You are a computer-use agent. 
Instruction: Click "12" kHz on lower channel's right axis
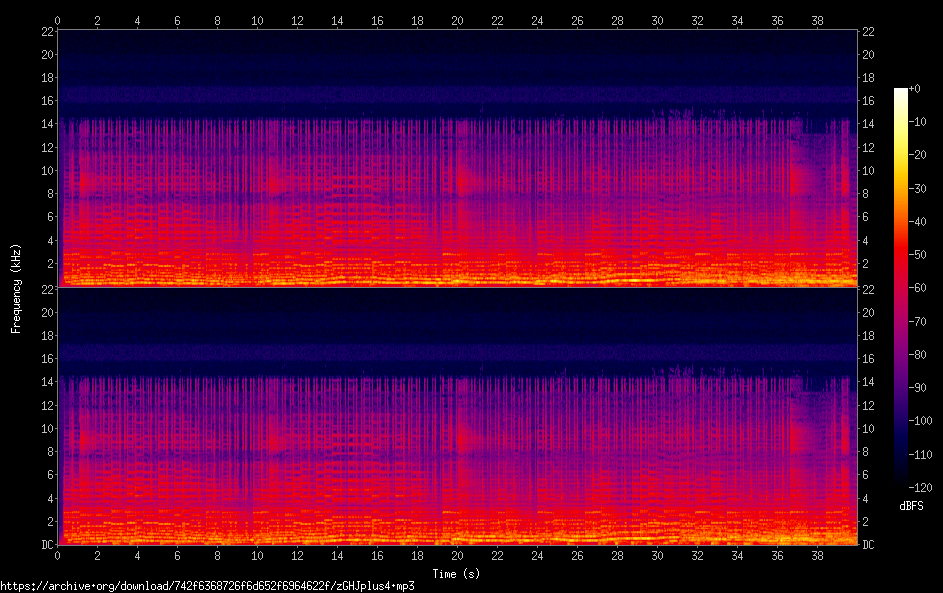coord(868,405)
